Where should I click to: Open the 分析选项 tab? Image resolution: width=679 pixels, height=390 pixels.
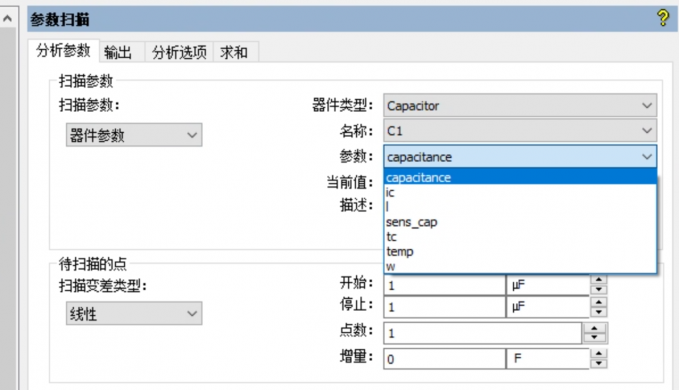tap(179, 52)
